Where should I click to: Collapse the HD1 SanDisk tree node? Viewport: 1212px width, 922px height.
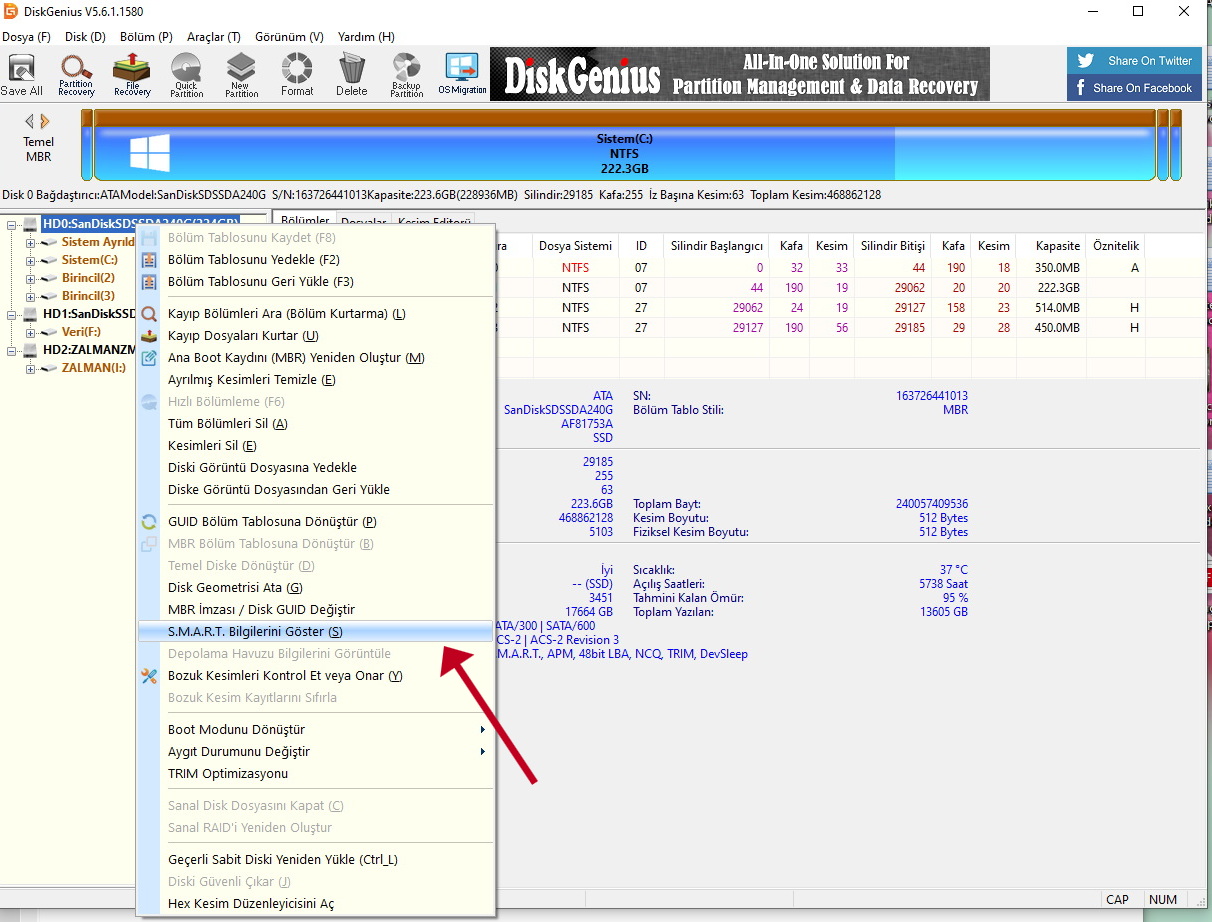(11, 314)
